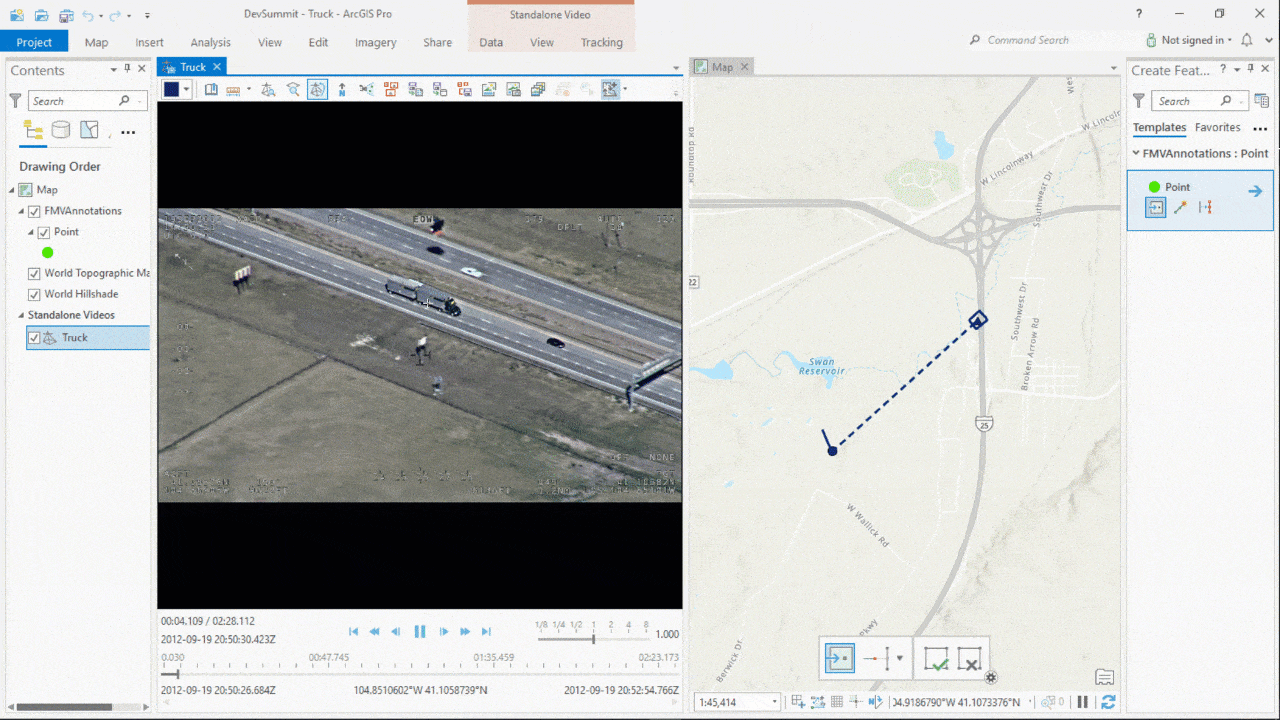This screenshot has width=1280, height=720.
Task: Switch to the Map view tab
Action: (x=722, y=67)
